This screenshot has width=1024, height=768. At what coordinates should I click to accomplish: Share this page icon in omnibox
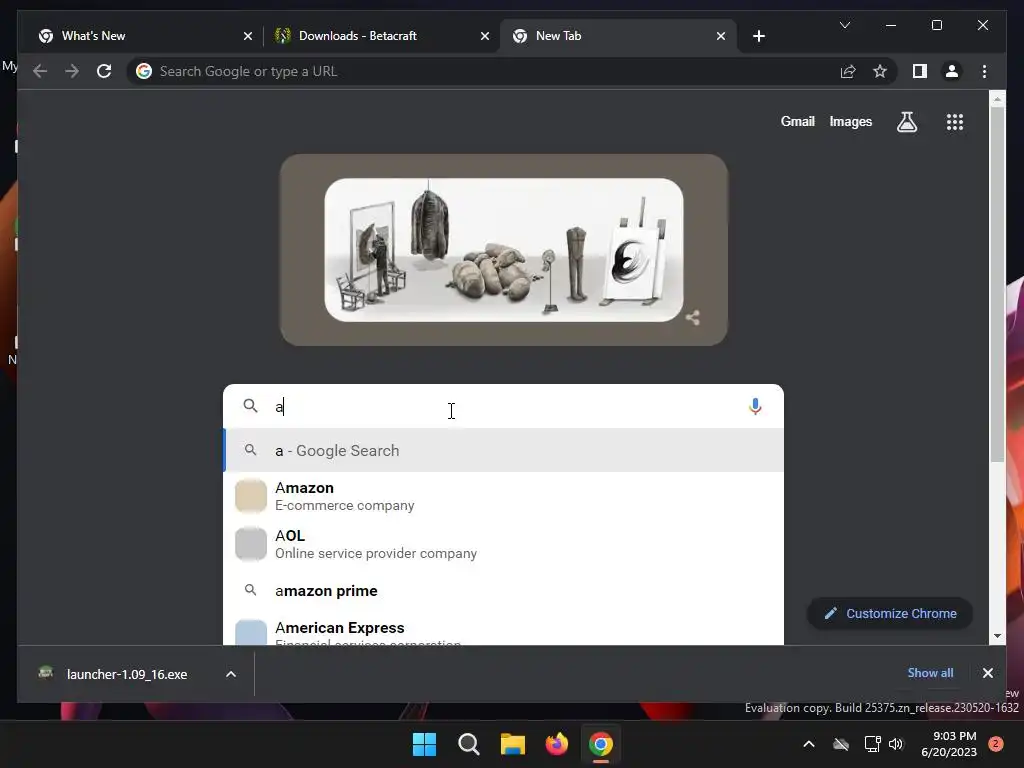[x=848, y=71]
